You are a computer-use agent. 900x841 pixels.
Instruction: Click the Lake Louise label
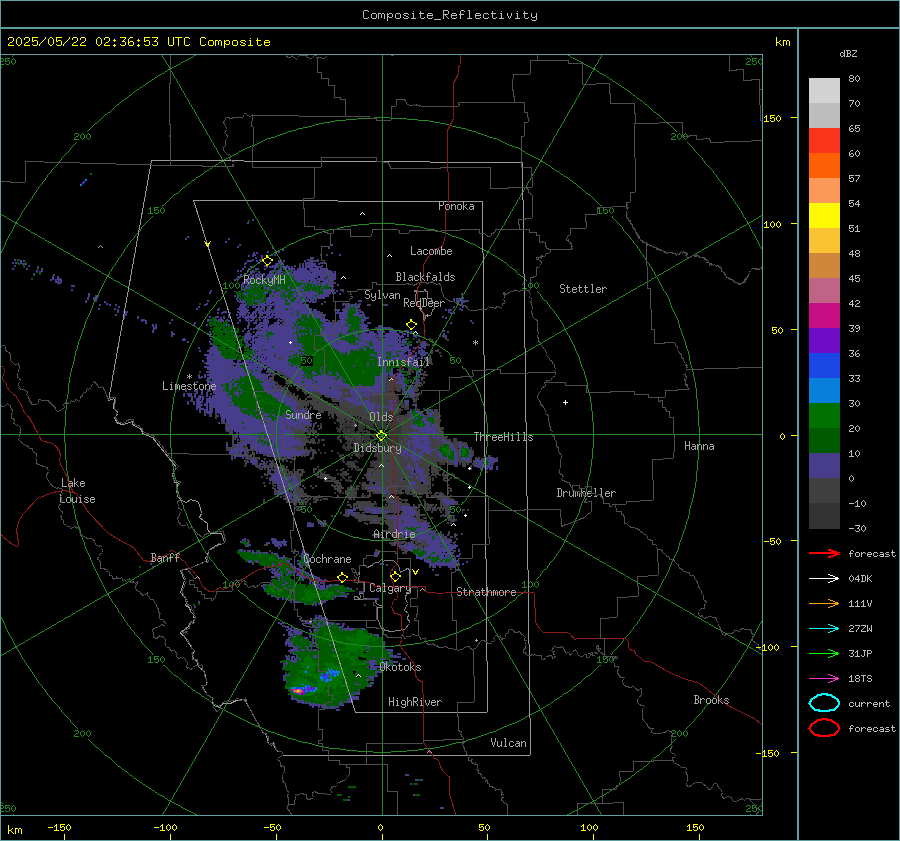[77, 491]
